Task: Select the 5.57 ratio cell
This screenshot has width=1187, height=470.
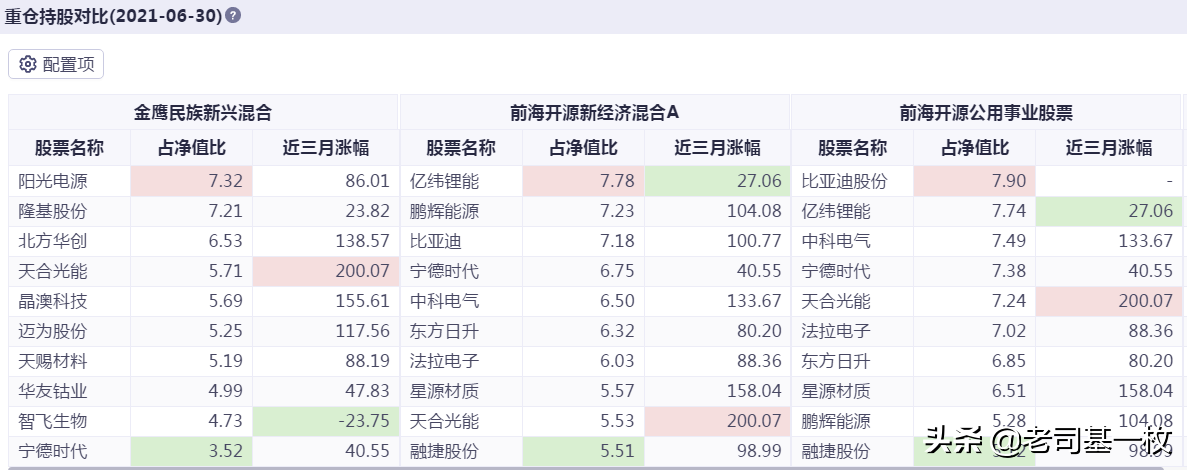Action: pyautogui.click(x=583, y=391)
